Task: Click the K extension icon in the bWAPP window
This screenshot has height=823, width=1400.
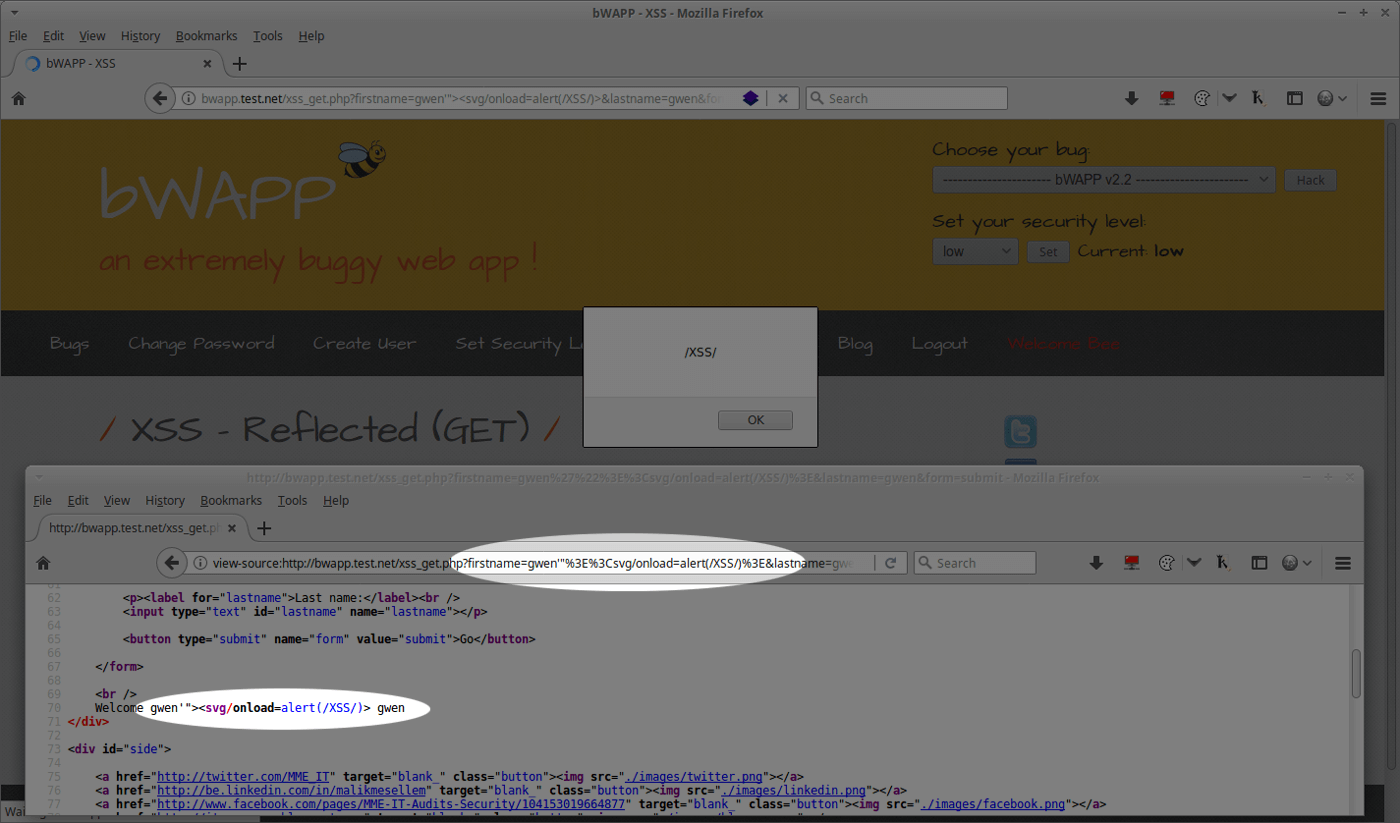Action: pyautogui.click(x=1258, y=98)
